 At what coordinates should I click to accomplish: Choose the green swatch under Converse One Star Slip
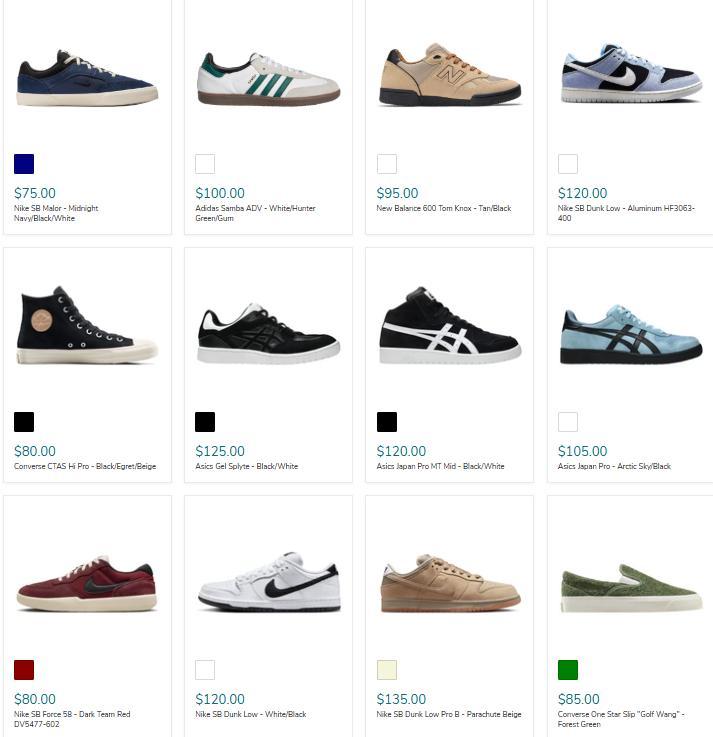click(568, 670)
